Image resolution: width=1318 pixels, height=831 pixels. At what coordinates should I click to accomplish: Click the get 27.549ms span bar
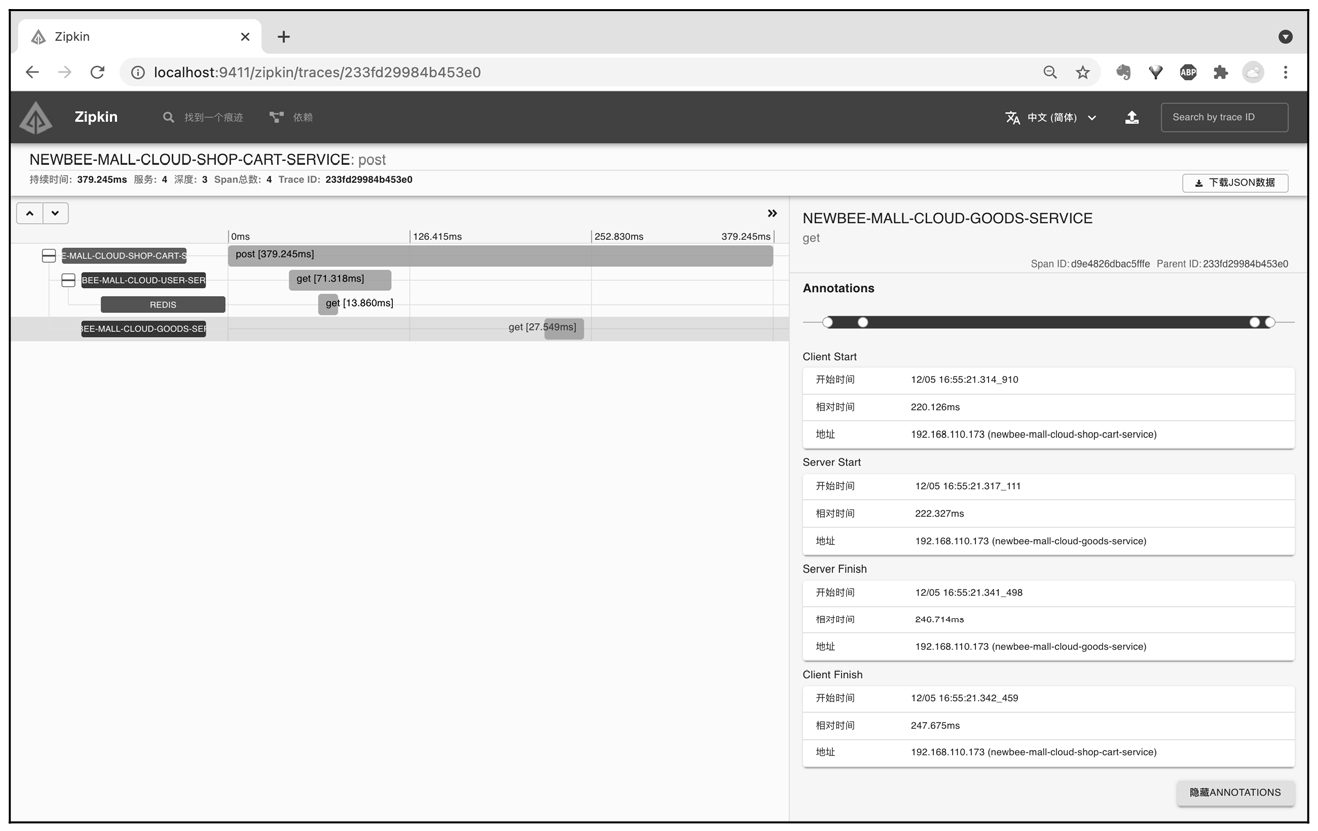pos(564,328)
